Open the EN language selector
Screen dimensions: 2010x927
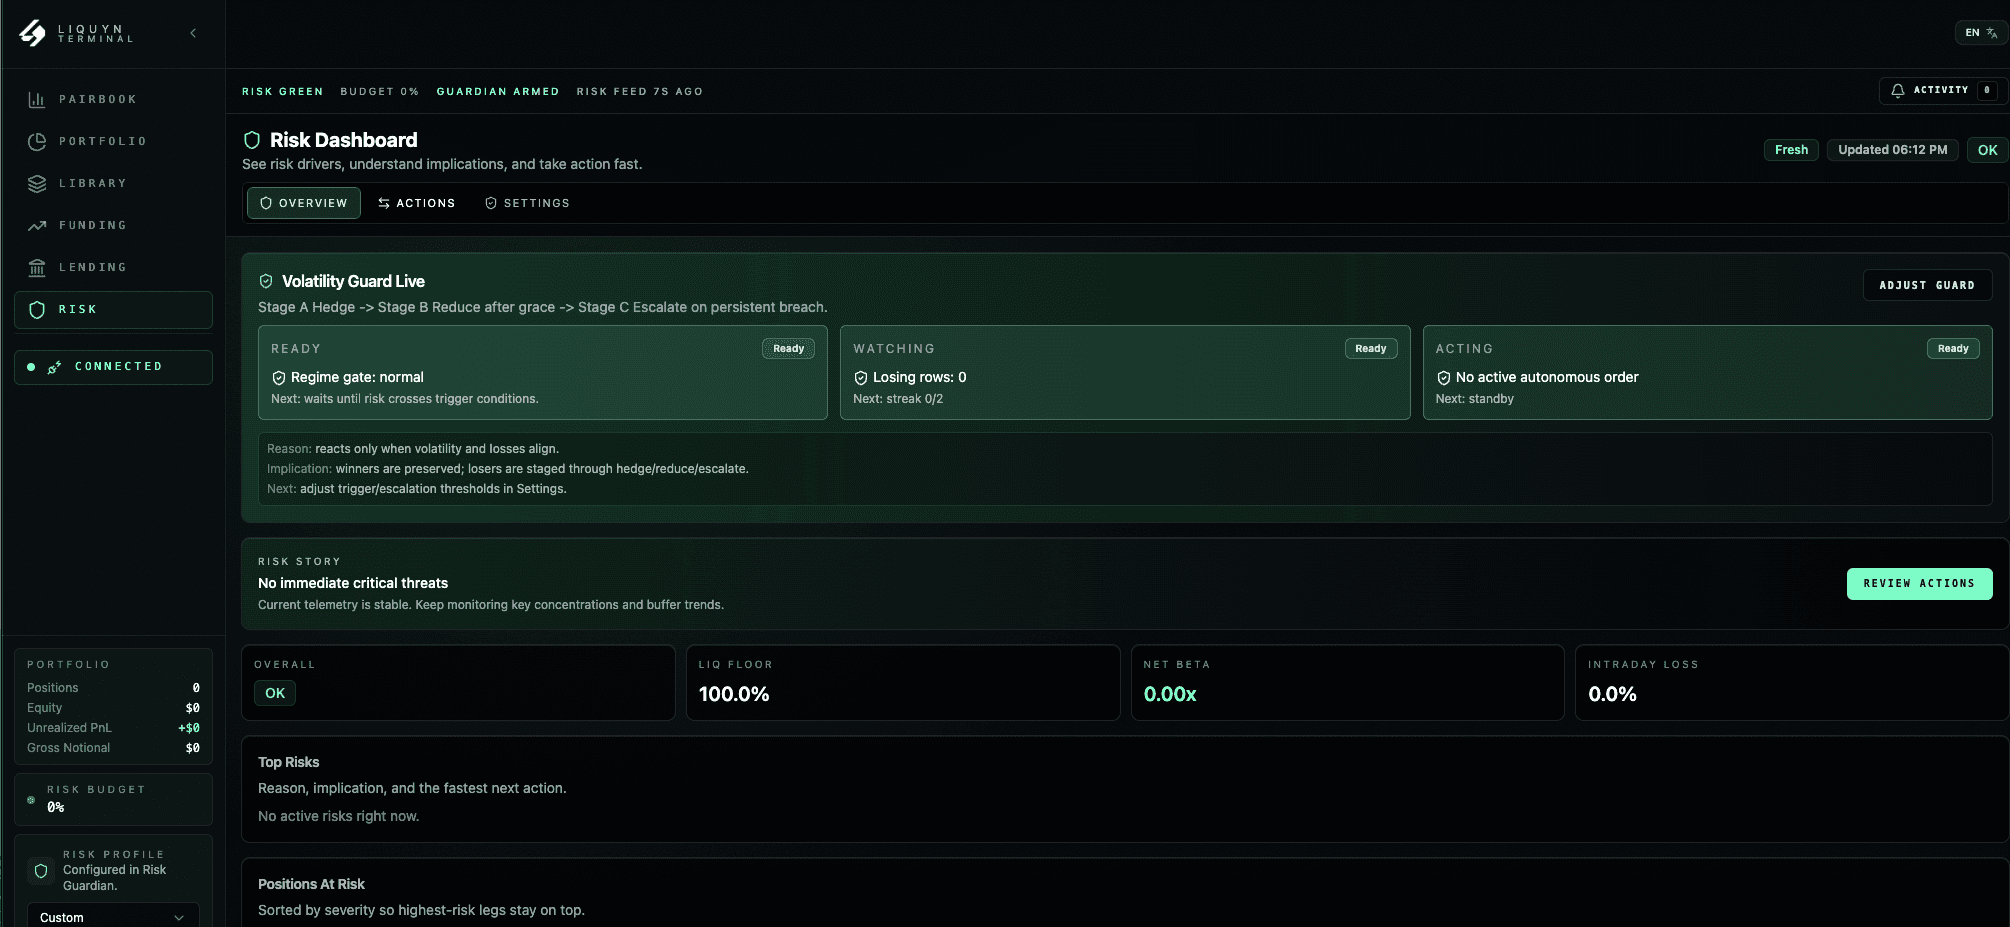[1979, 32]
